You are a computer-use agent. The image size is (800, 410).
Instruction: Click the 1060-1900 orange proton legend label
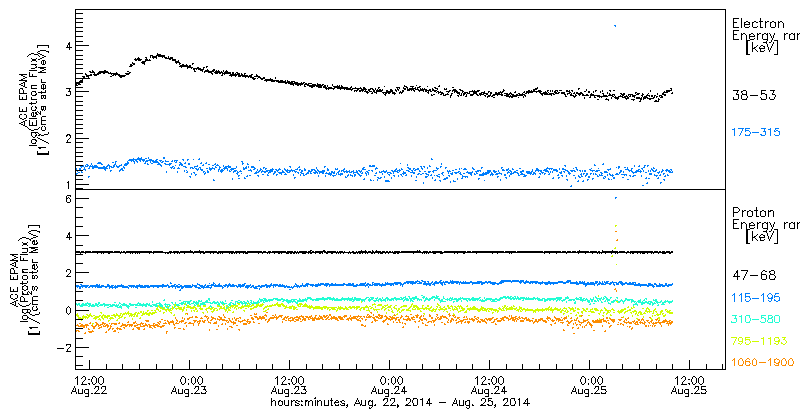762,362
